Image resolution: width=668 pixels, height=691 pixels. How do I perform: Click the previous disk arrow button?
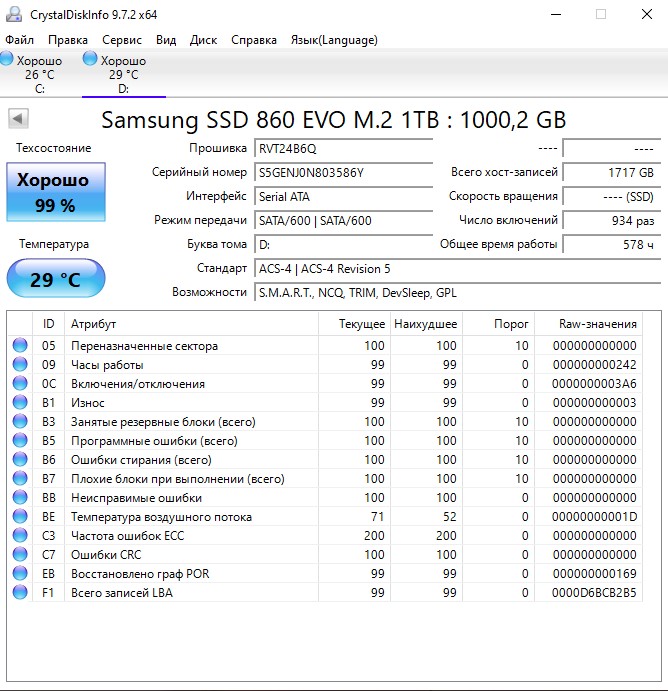click(x=18, y=119)
